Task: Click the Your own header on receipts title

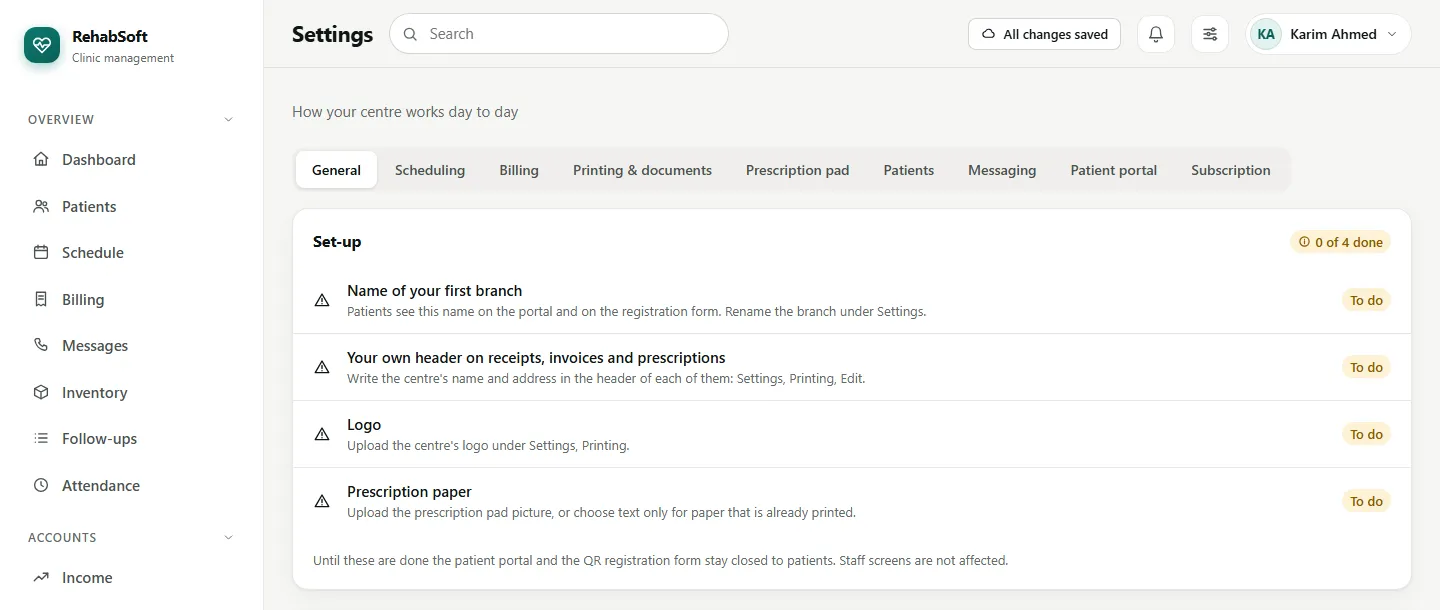Action: [536, 358]
